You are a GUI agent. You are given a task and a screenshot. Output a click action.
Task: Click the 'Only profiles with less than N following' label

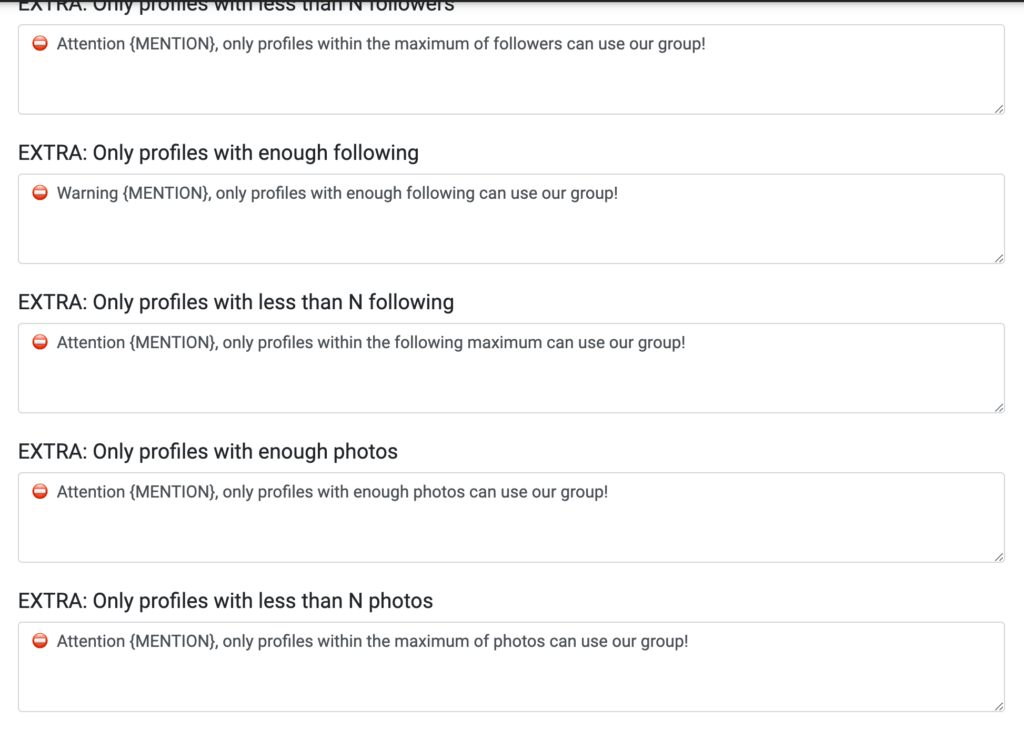(236, 302)
